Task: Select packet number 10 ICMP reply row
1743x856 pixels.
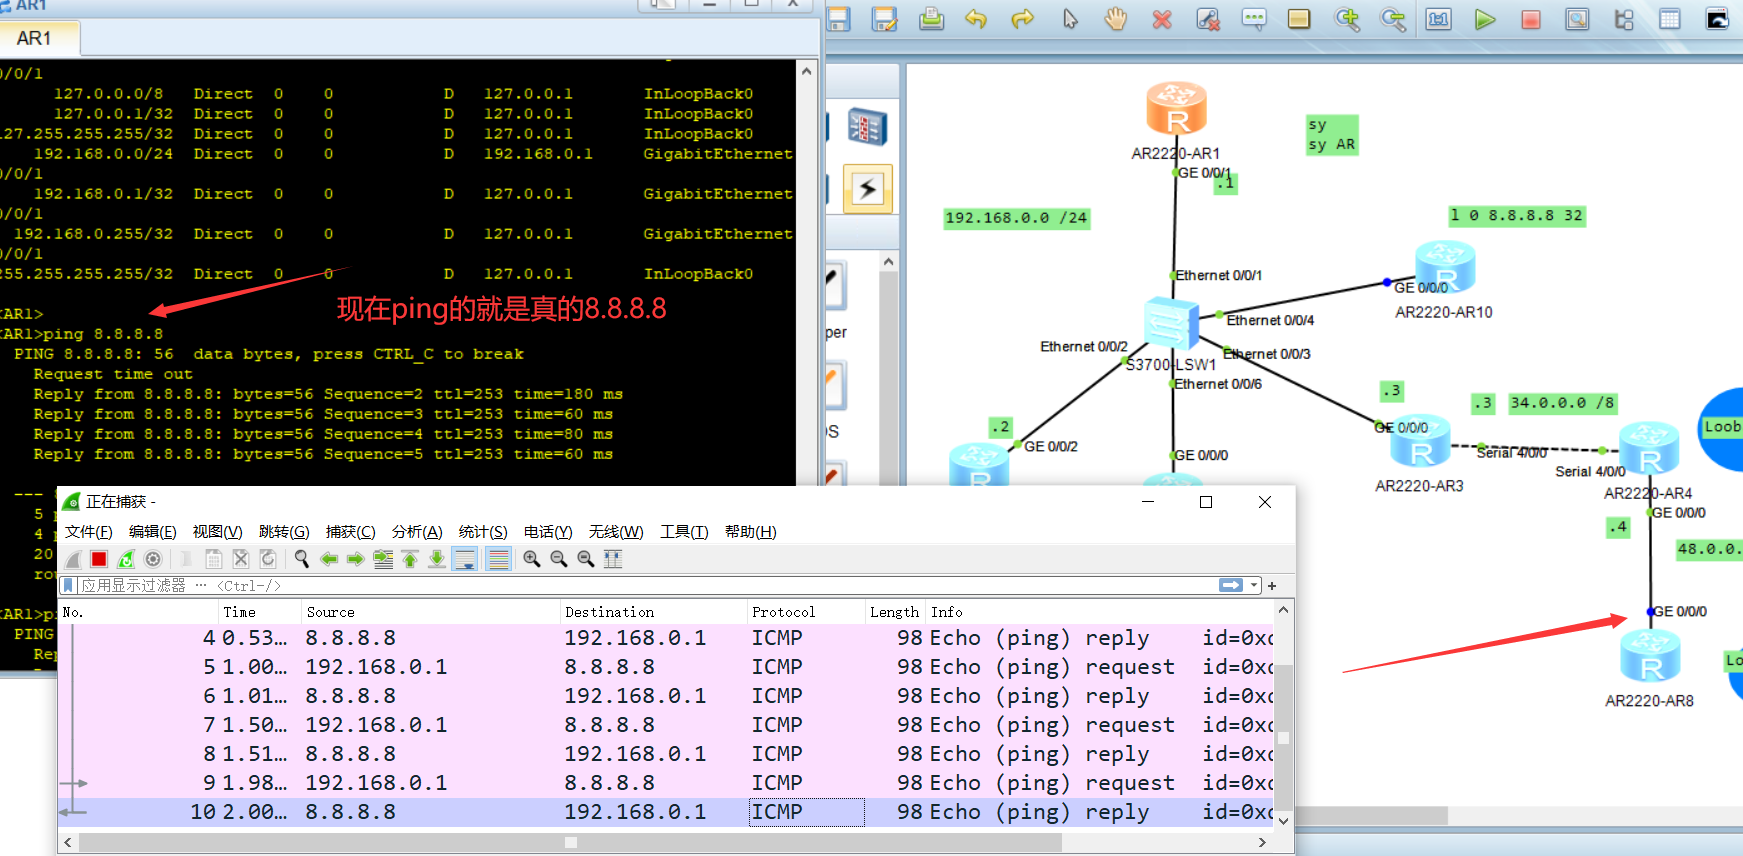Action: pos(666,812)
